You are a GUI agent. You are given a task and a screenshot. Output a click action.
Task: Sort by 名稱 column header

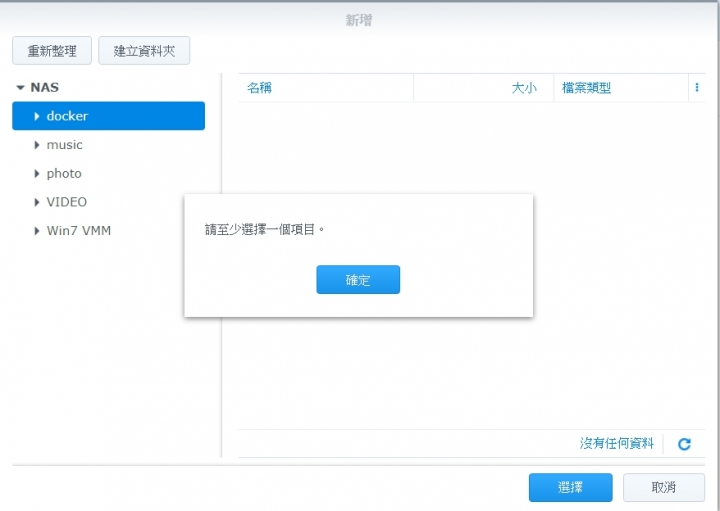pyautogui.click(x=326, y=88)
